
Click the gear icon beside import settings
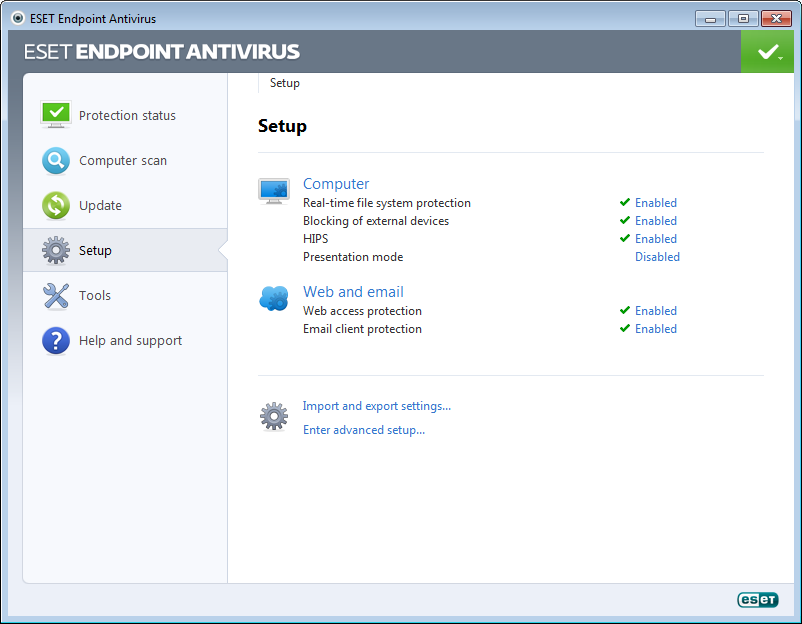coord(274,416)
